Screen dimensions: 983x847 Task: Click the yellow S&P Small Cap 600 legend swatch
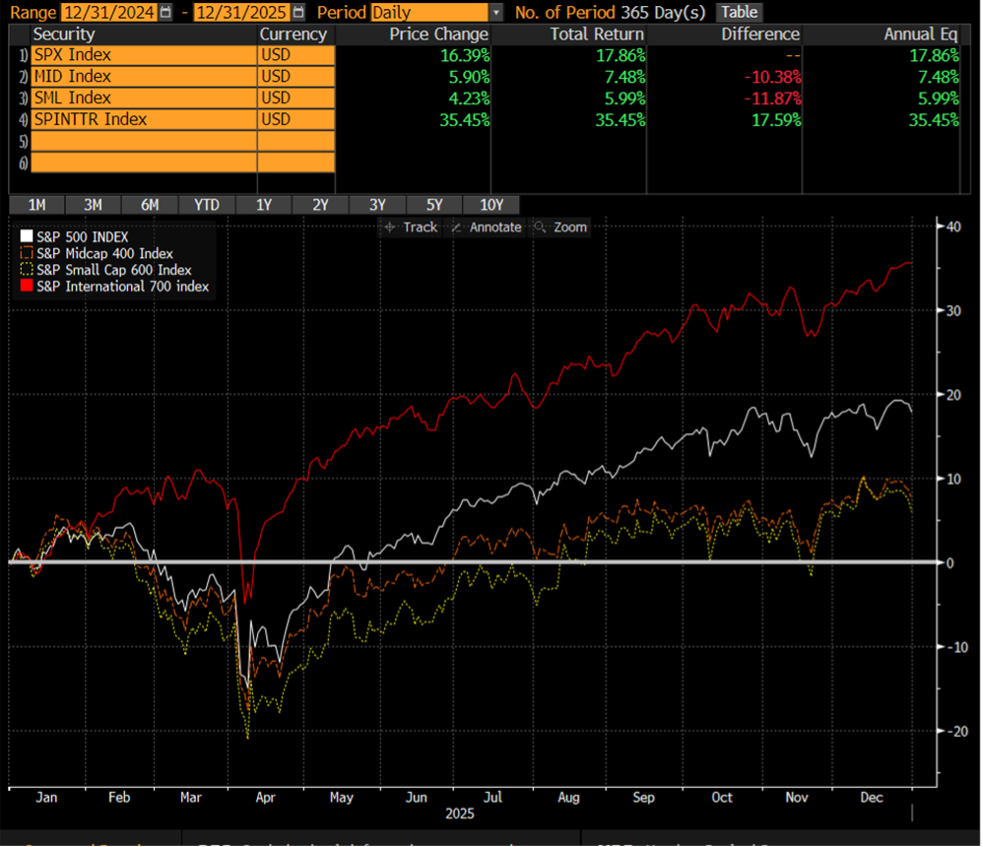coord(26,270)
